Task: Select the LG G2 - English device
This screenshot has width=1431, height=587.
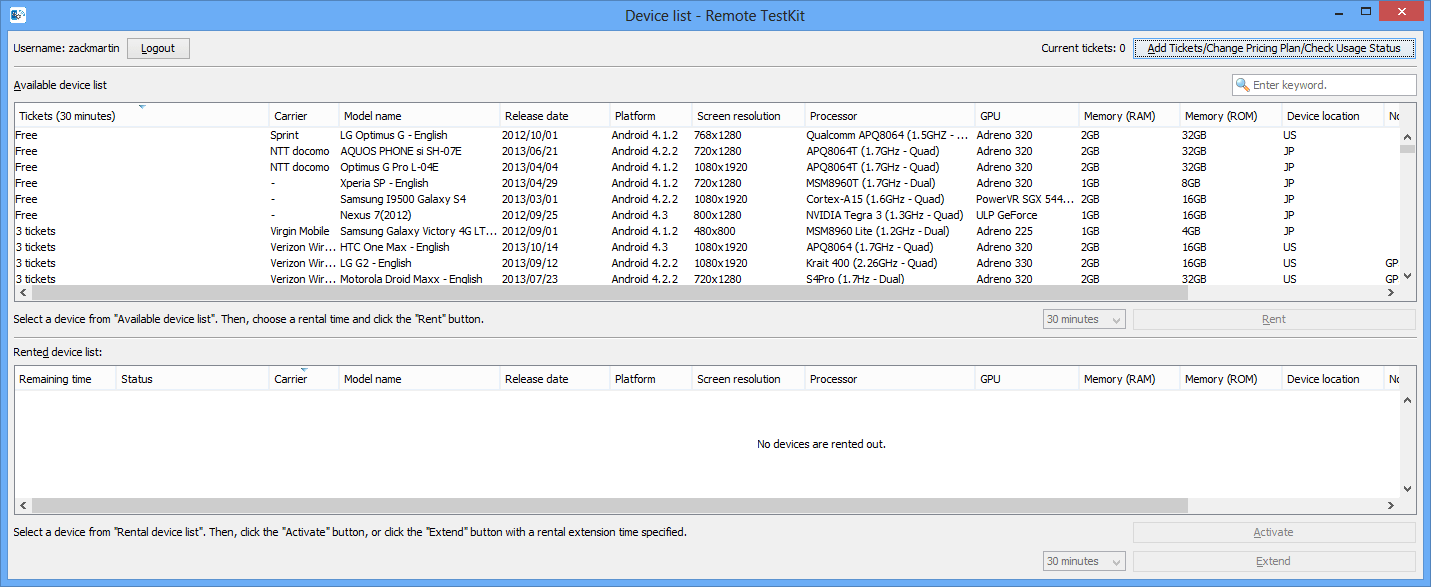Action: coord(707,263)
